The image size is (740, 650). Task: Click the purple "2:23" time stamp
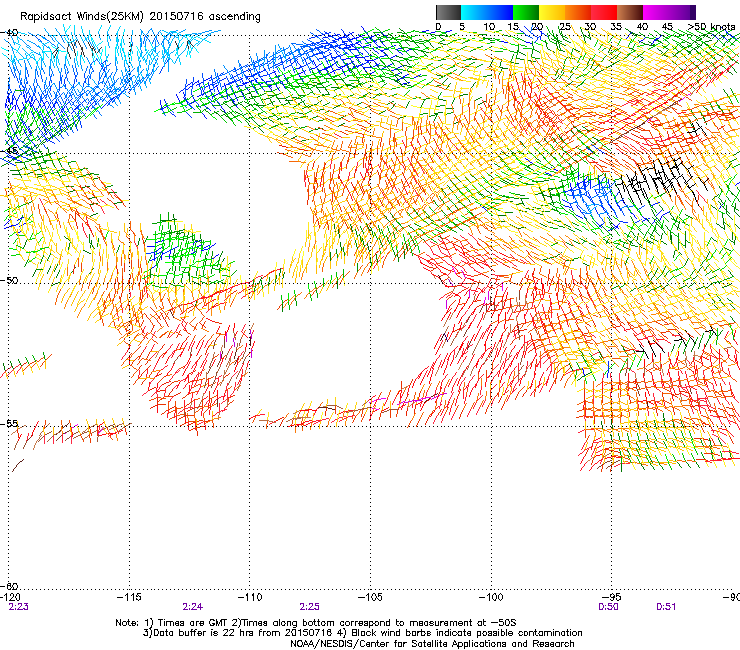(x=18, y=607)
